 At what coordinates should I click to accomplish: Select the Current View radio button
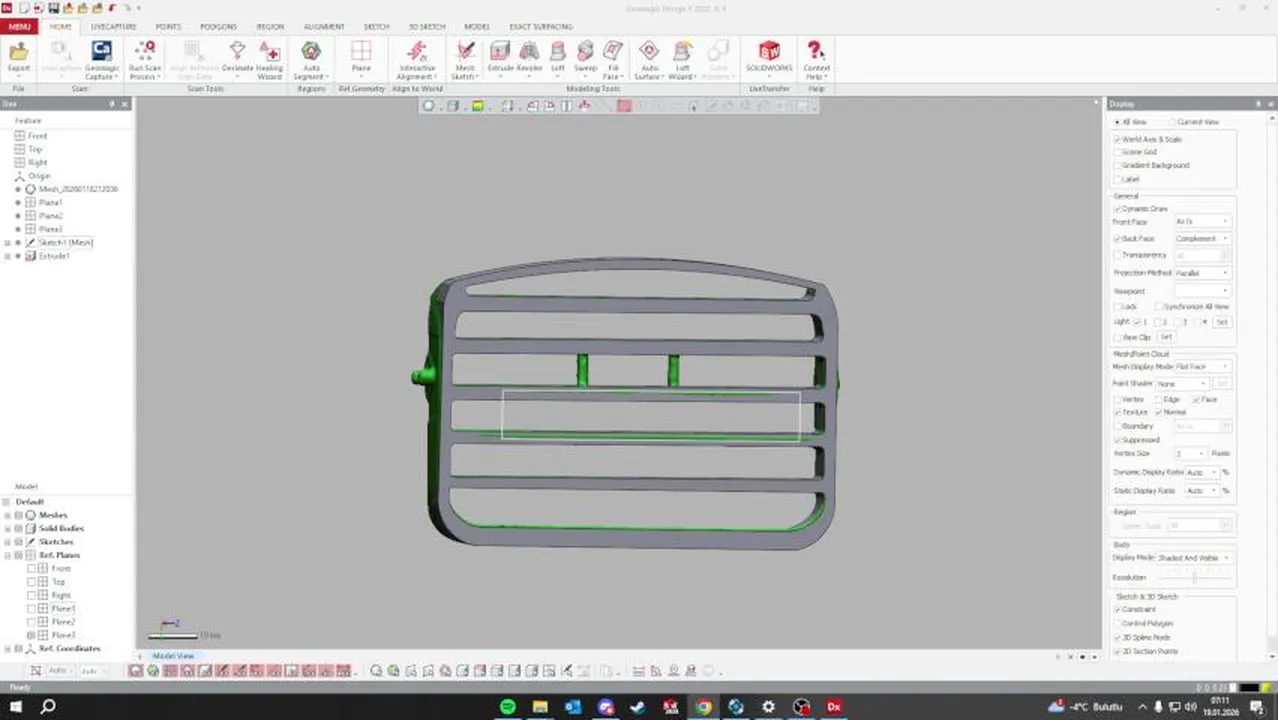click(x=1172, y=122)
